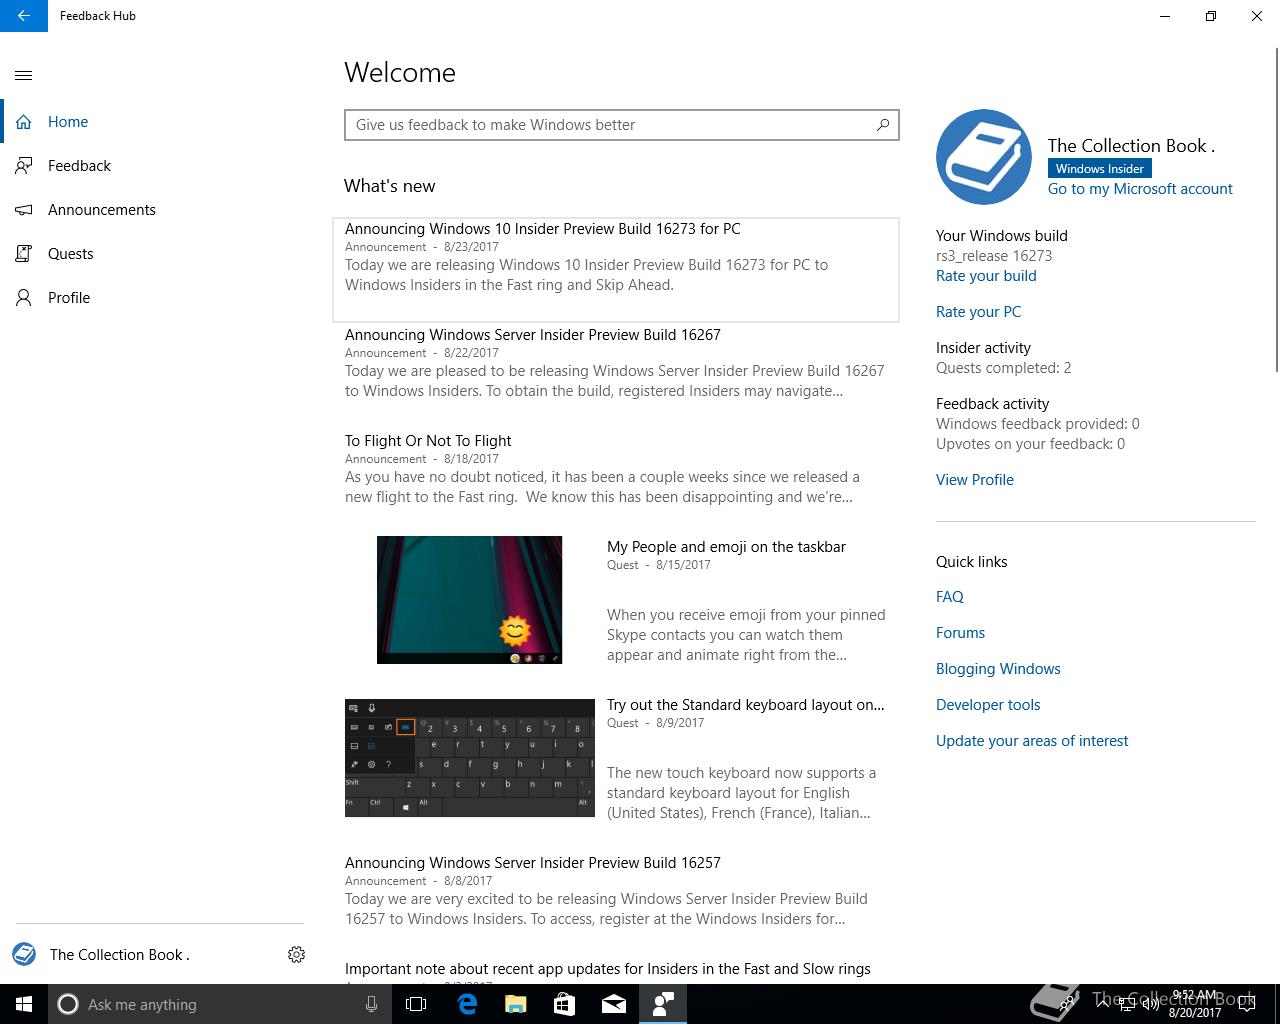Open the hamburger navigation menu
The image size is (1280, 1024).
coord(24,75)
